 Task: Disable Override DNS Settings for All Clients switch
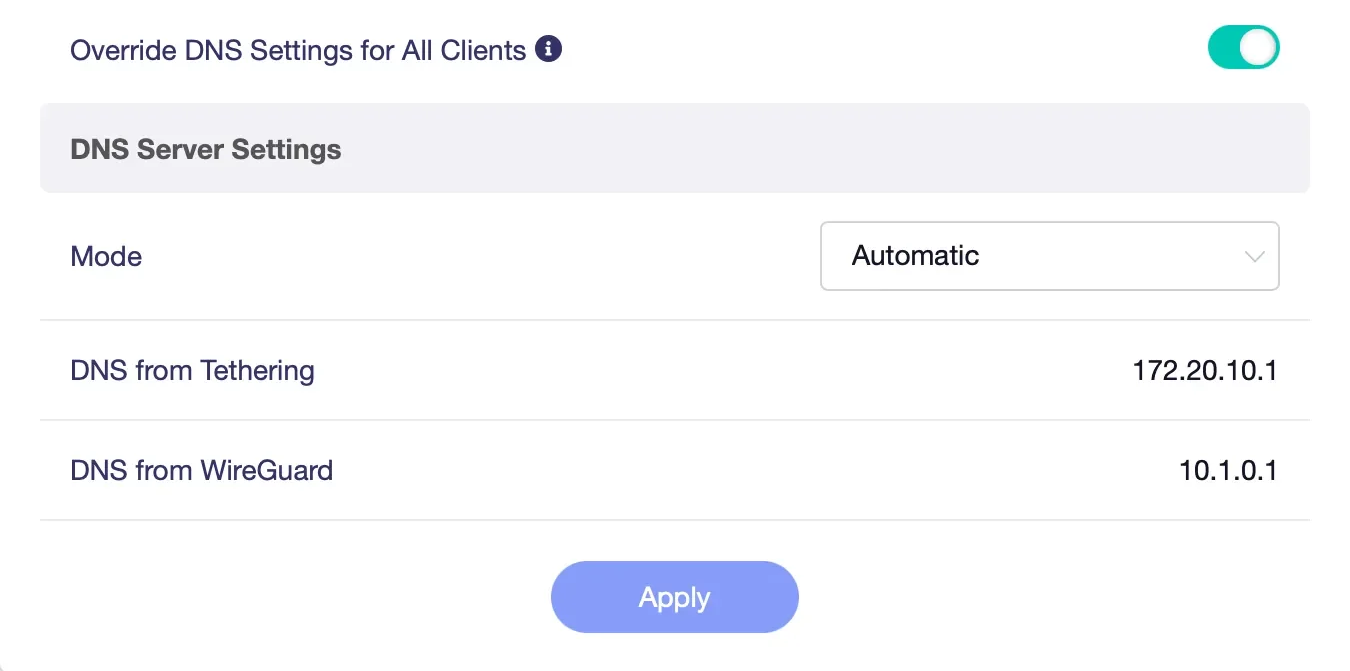[x=1243, y=48]
